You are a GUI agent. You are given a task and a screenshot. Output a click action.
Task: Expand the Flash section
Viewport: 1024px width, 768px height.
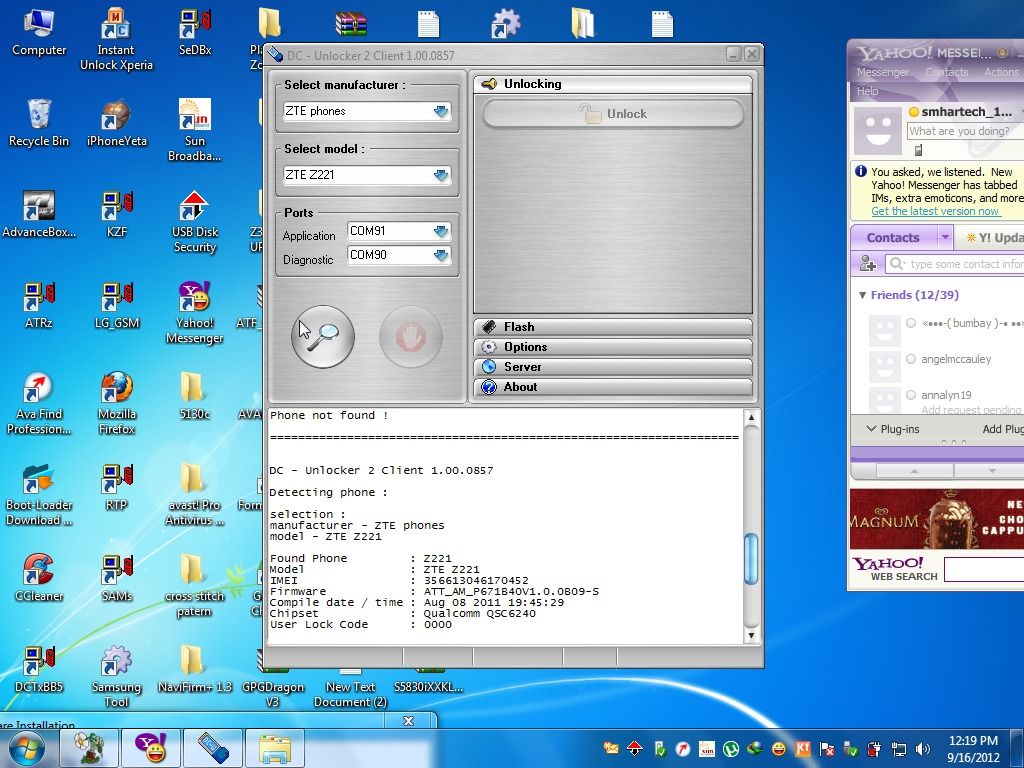pyautogui.click(x=613, y=327)
